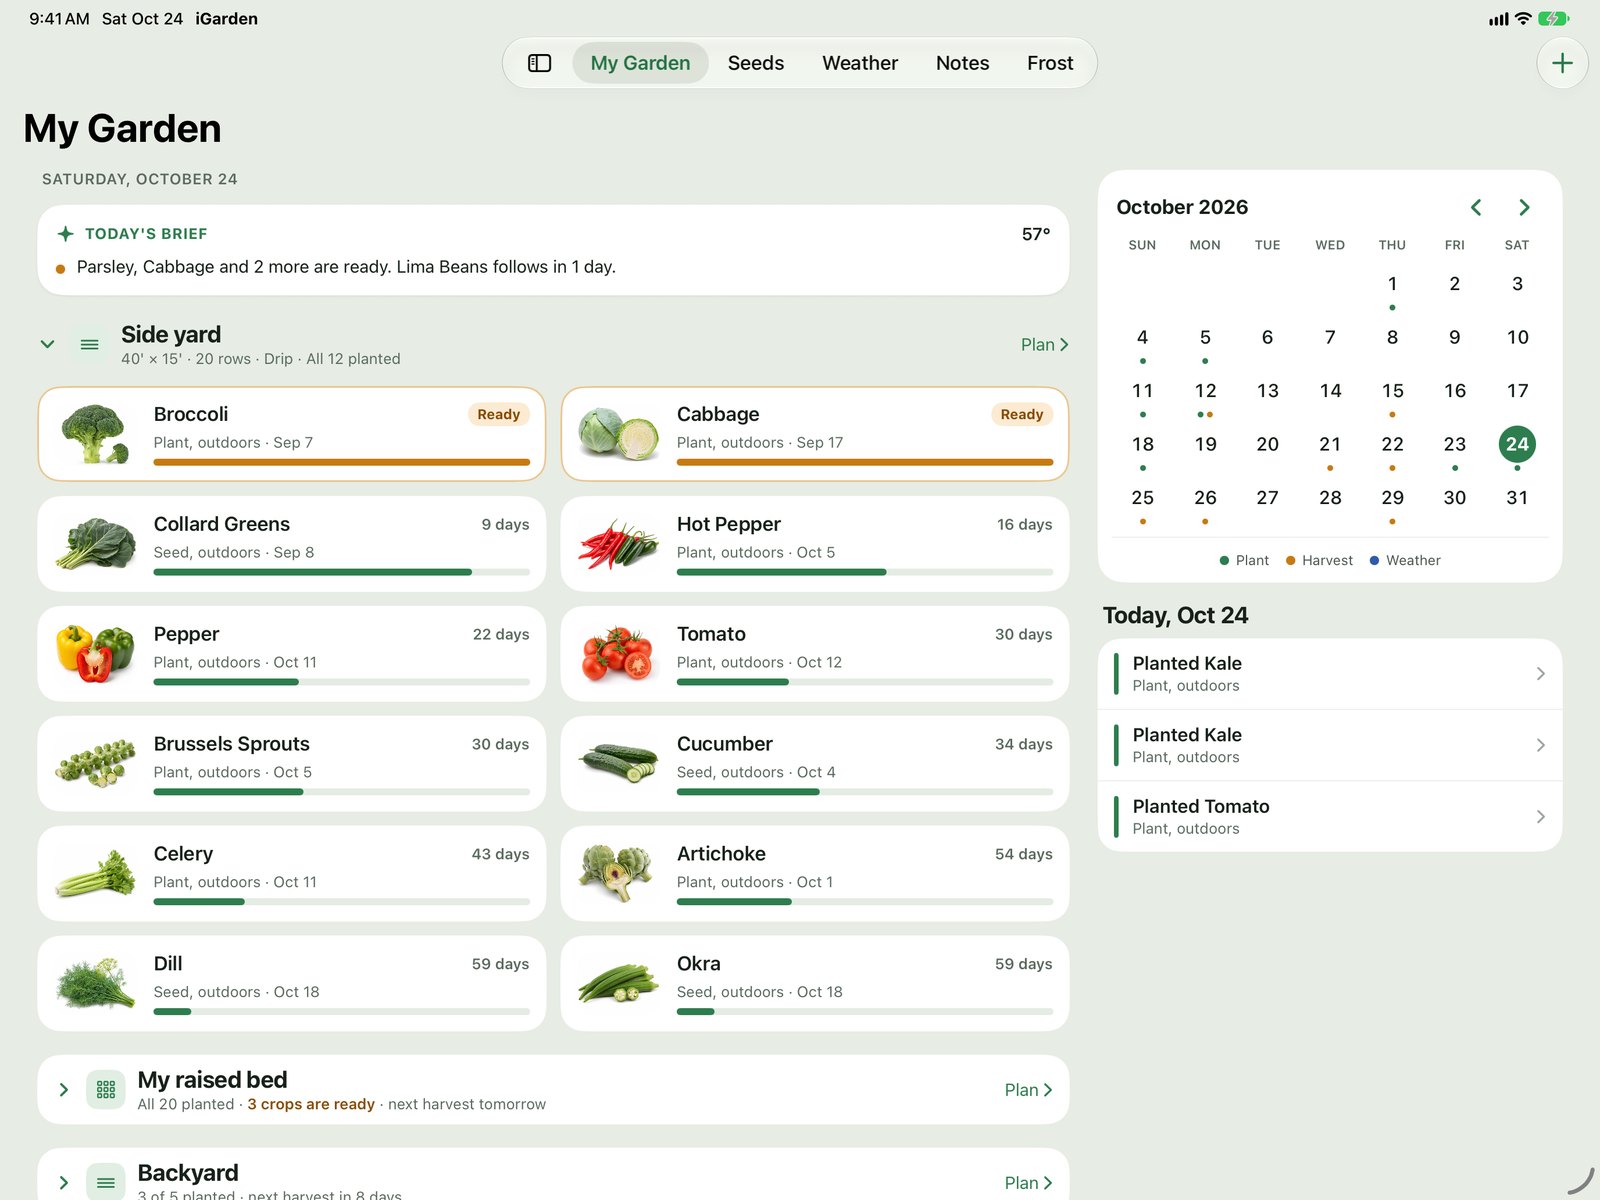The width and height of the screenshot is (1600, 1200).
Task: Click the Side yard rows layout icon
Action: (x=89, y=344)
